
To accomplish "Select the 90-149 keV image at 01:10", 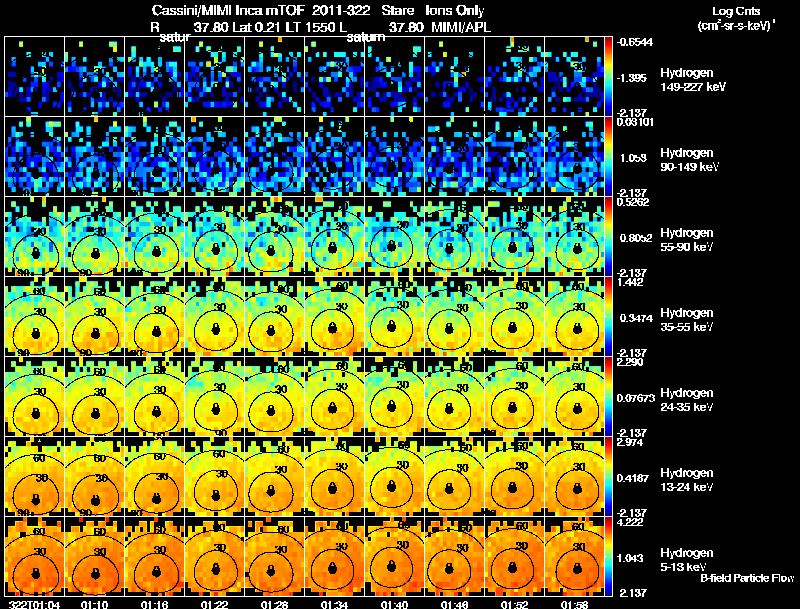I will [x=94, y=156].
